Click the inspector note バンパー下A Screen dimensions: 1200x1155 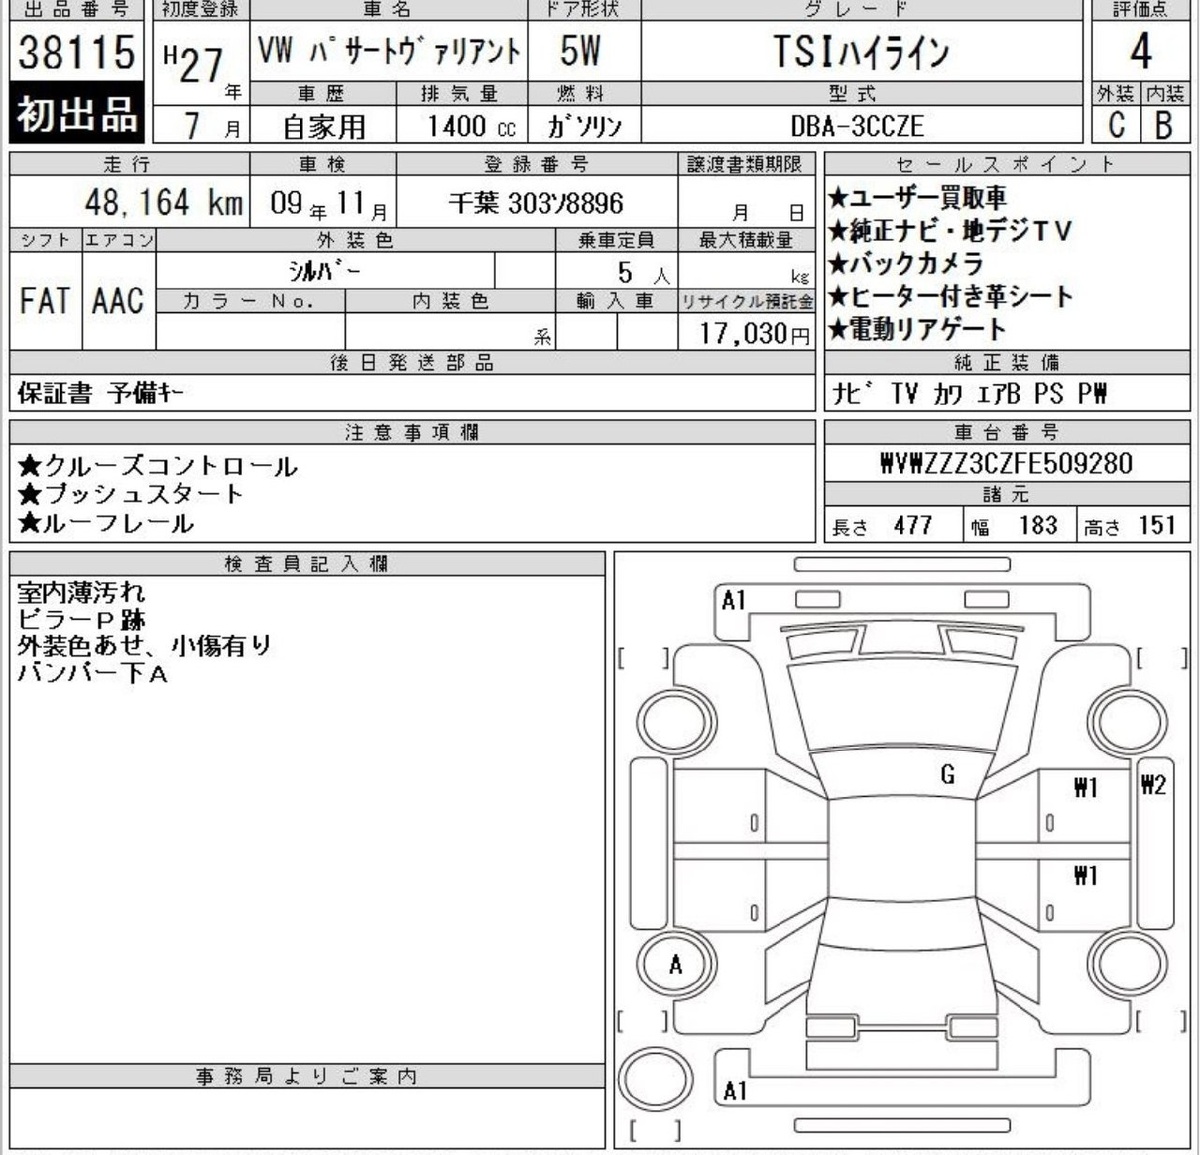[x=93, y=673]
